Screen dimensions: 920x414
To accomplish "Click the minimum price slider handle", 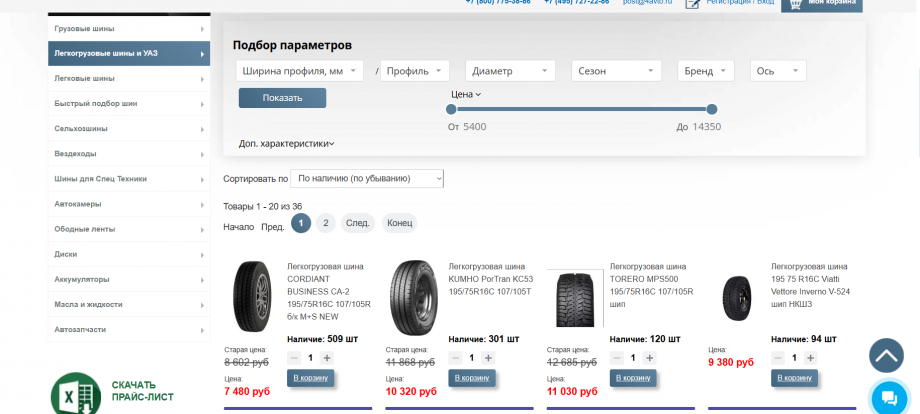I will tap(451, 109).
